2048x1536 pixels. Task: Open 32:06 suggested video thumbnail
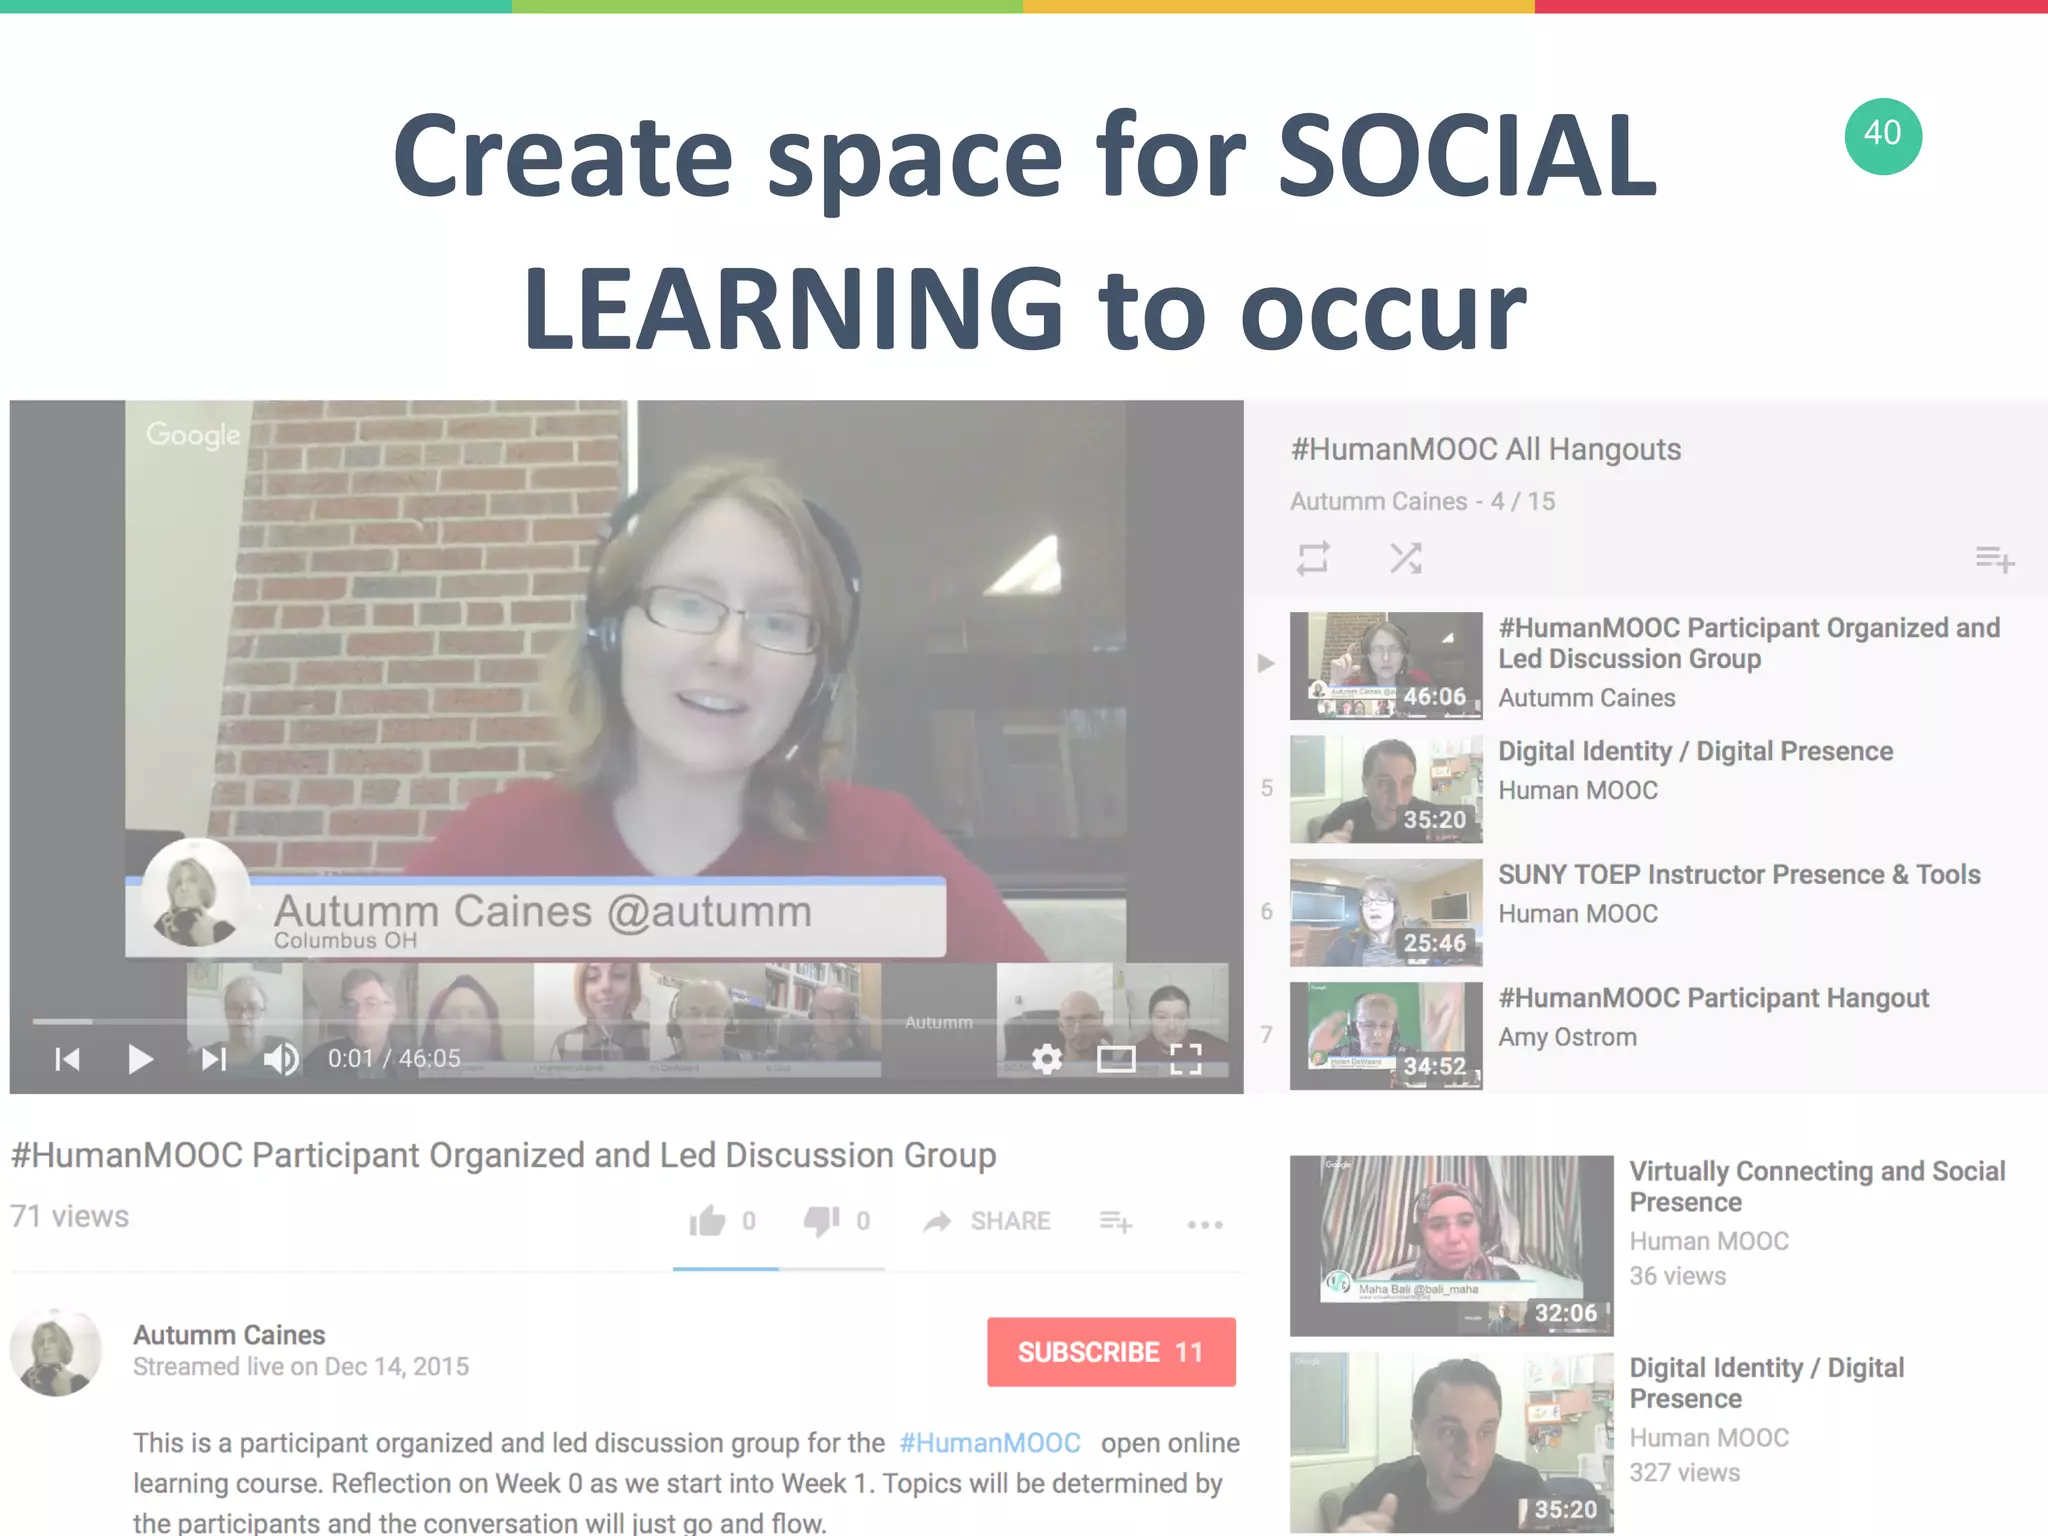pyautogui.click(x=1451, y=1246)
